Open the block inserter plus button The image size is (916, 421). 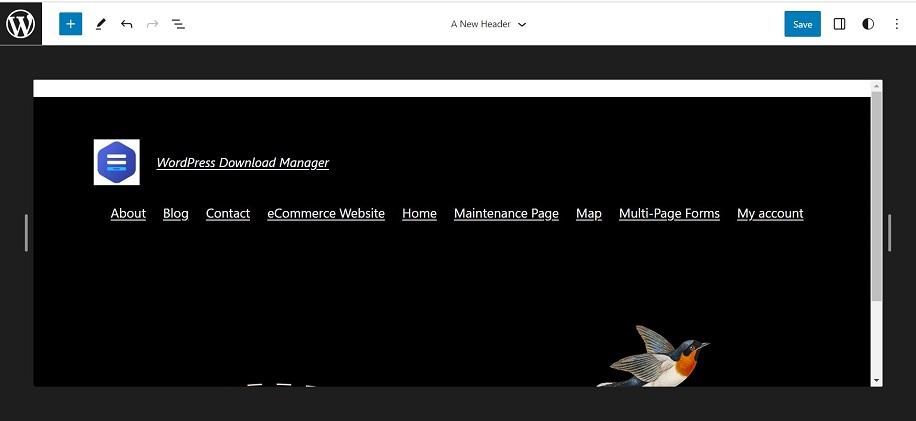pos(71,24)
